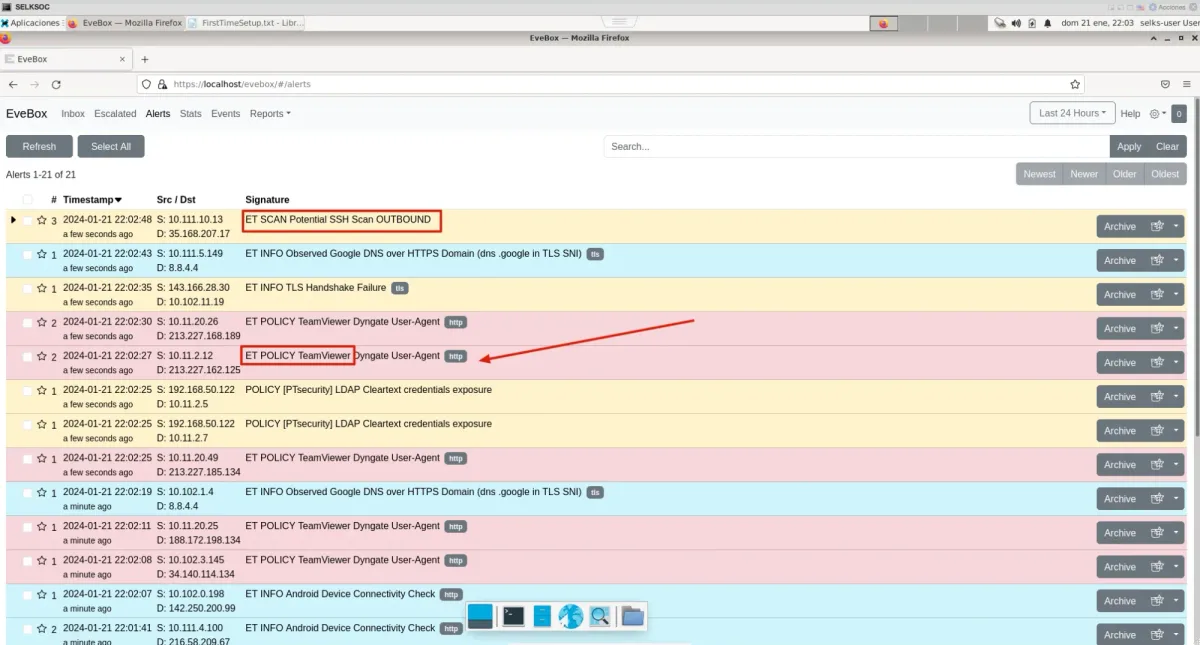
Task: Tick the checkbox for the 22:02:43 alert
Action: click(x=28, y=254)
